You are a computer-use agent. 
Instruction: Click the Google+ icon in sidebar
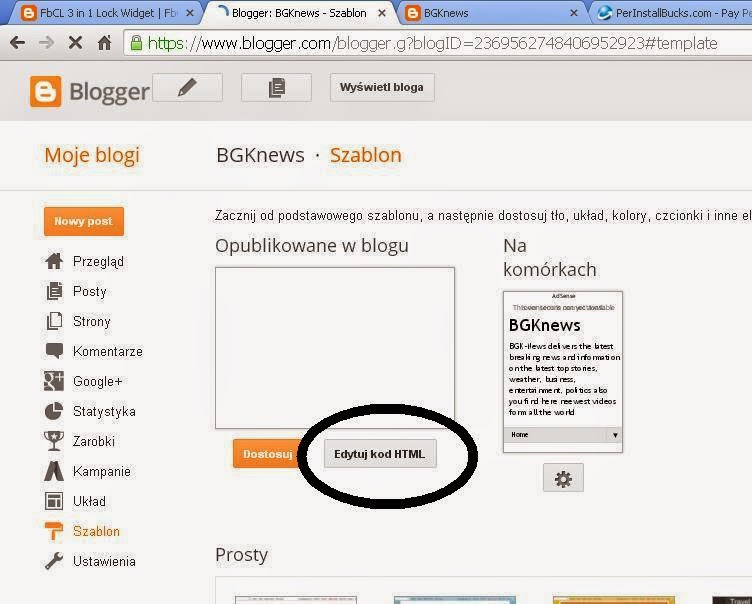(54, 381)
